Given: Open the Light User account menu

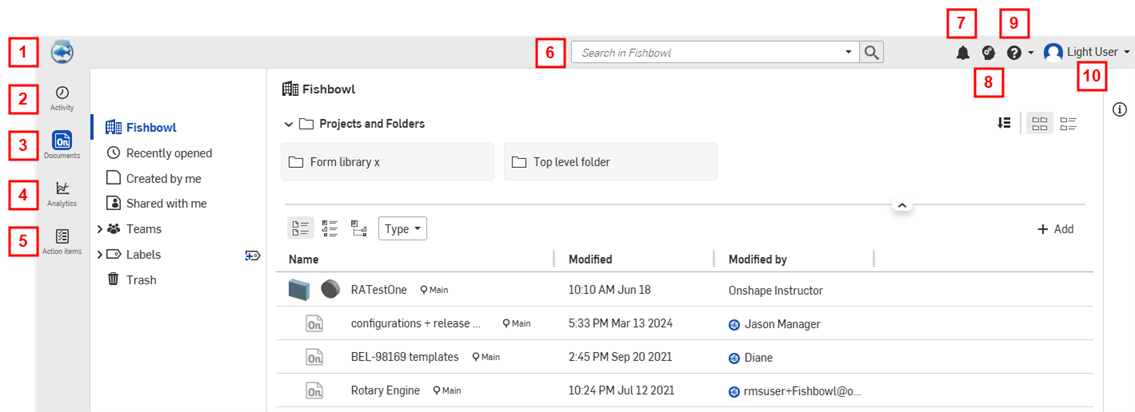Looking at the screenshot, I should (x=1087, y=52).
